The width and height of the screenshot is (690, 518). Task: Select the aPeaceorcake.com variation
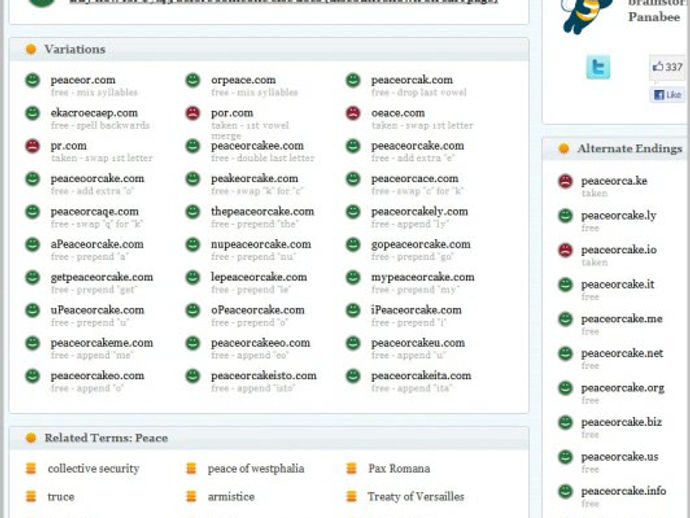(x=97, y=245)
